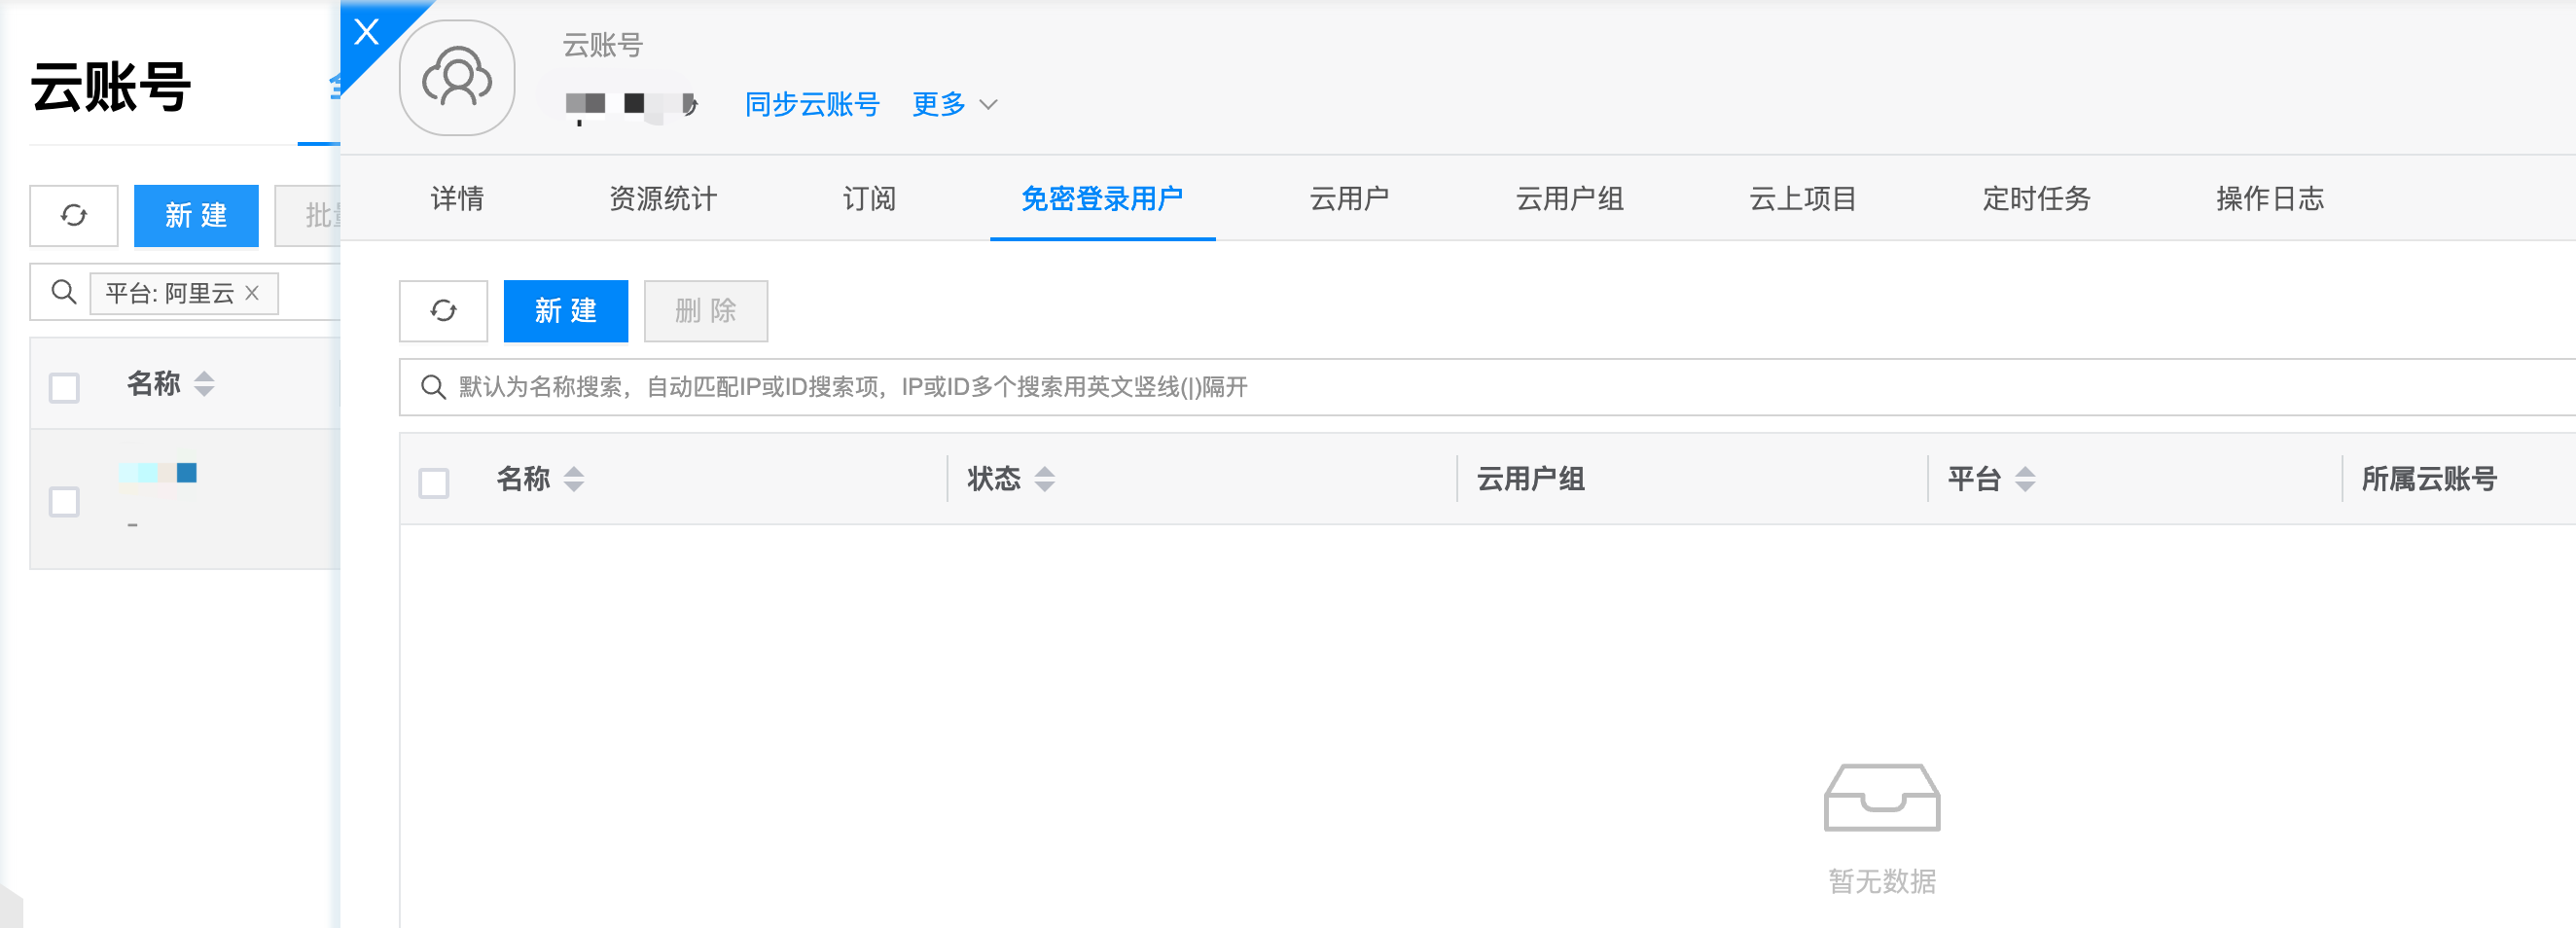Toggle select-all checkbox in account list
Viewport: 2576px width, 928px height.
65,387
